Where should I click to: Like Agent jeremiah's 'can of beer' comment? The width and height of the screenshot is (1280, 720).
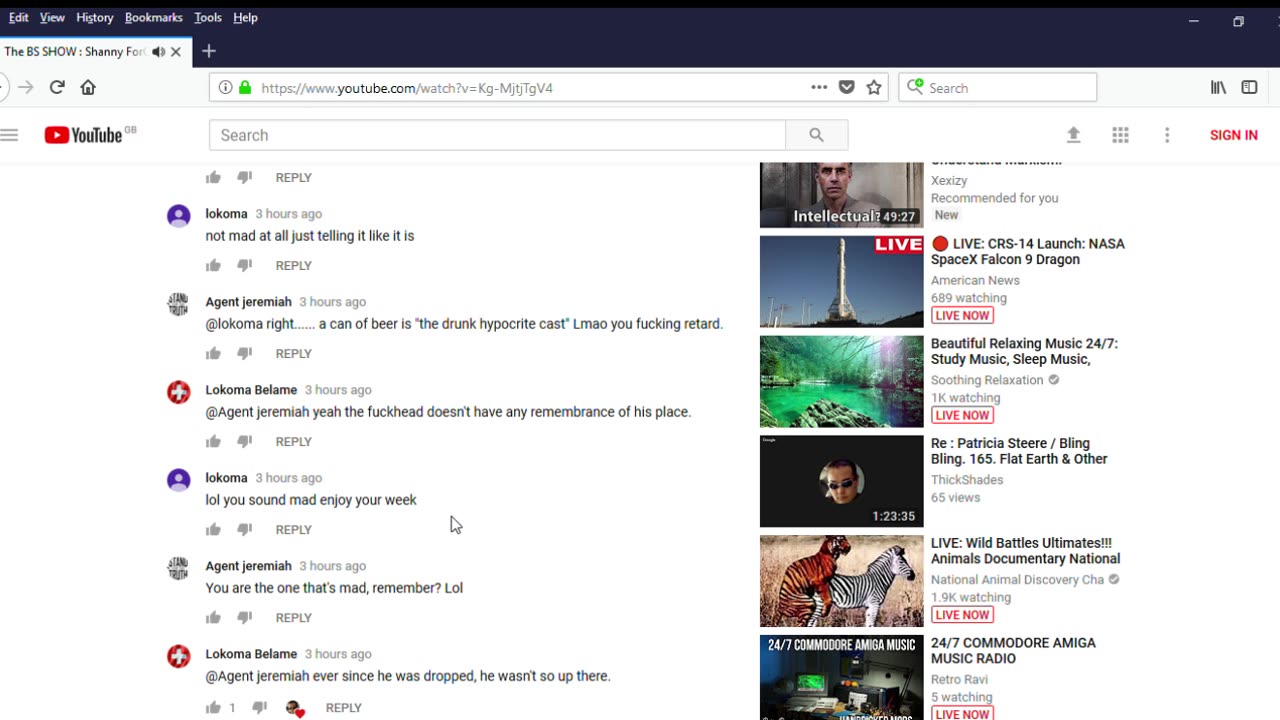[213, 353]
